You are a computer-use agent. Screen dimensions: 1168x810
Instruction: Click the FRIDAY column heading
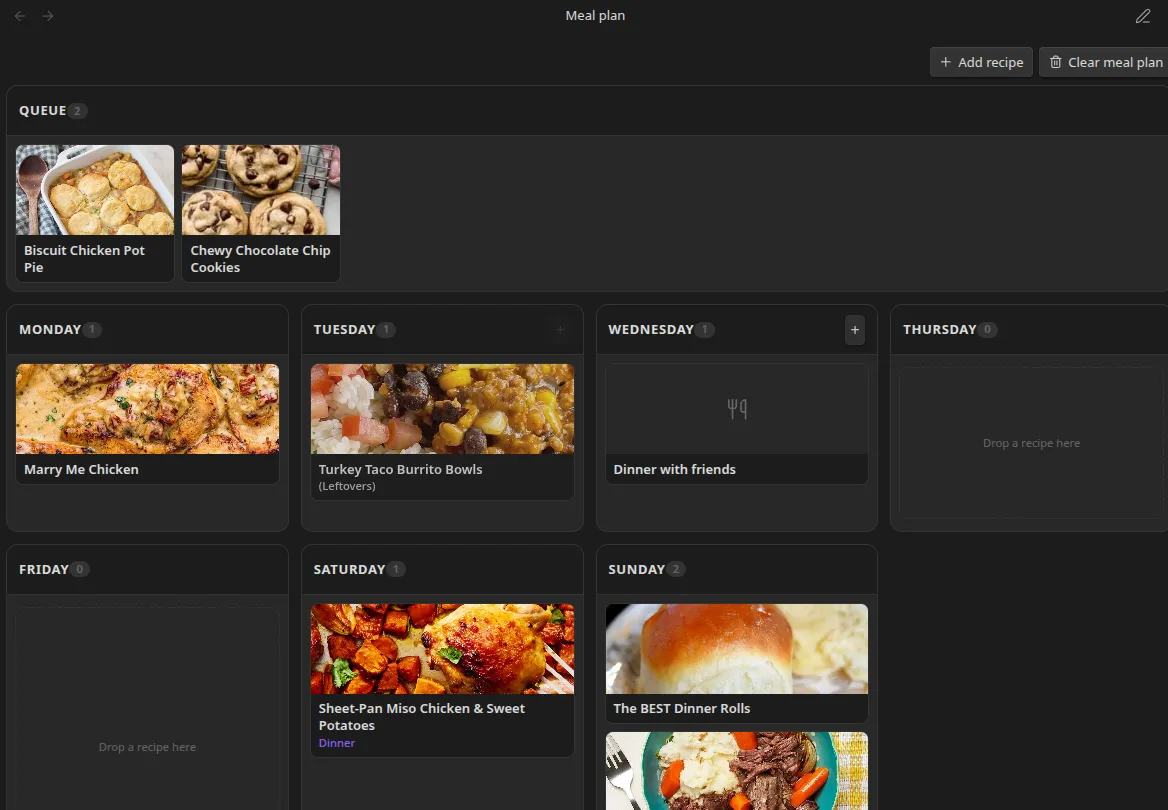pos(44,569)
